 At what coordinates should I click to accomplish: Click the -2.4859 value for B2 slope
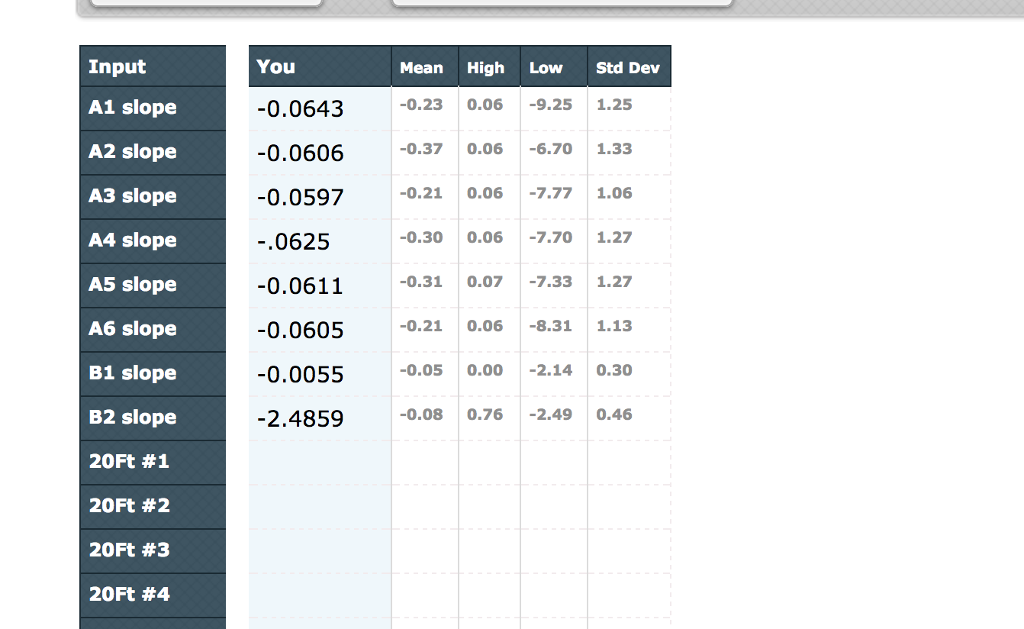click(x=300, y=417)
